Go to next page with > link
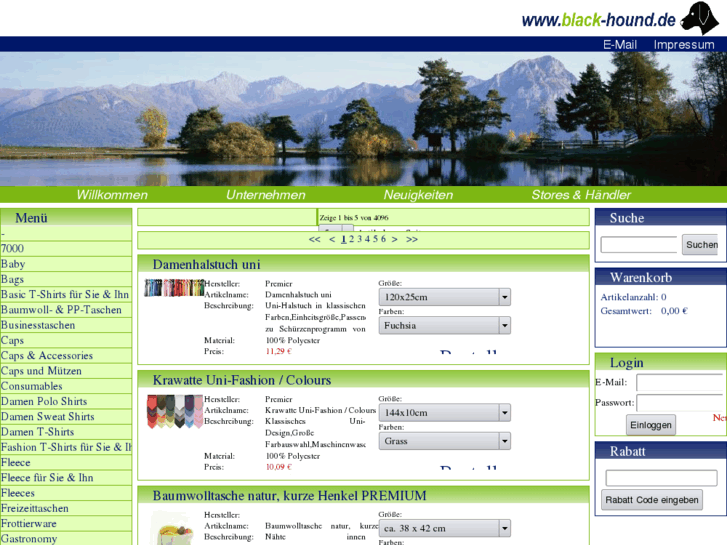727x545 pixels. 395,239
